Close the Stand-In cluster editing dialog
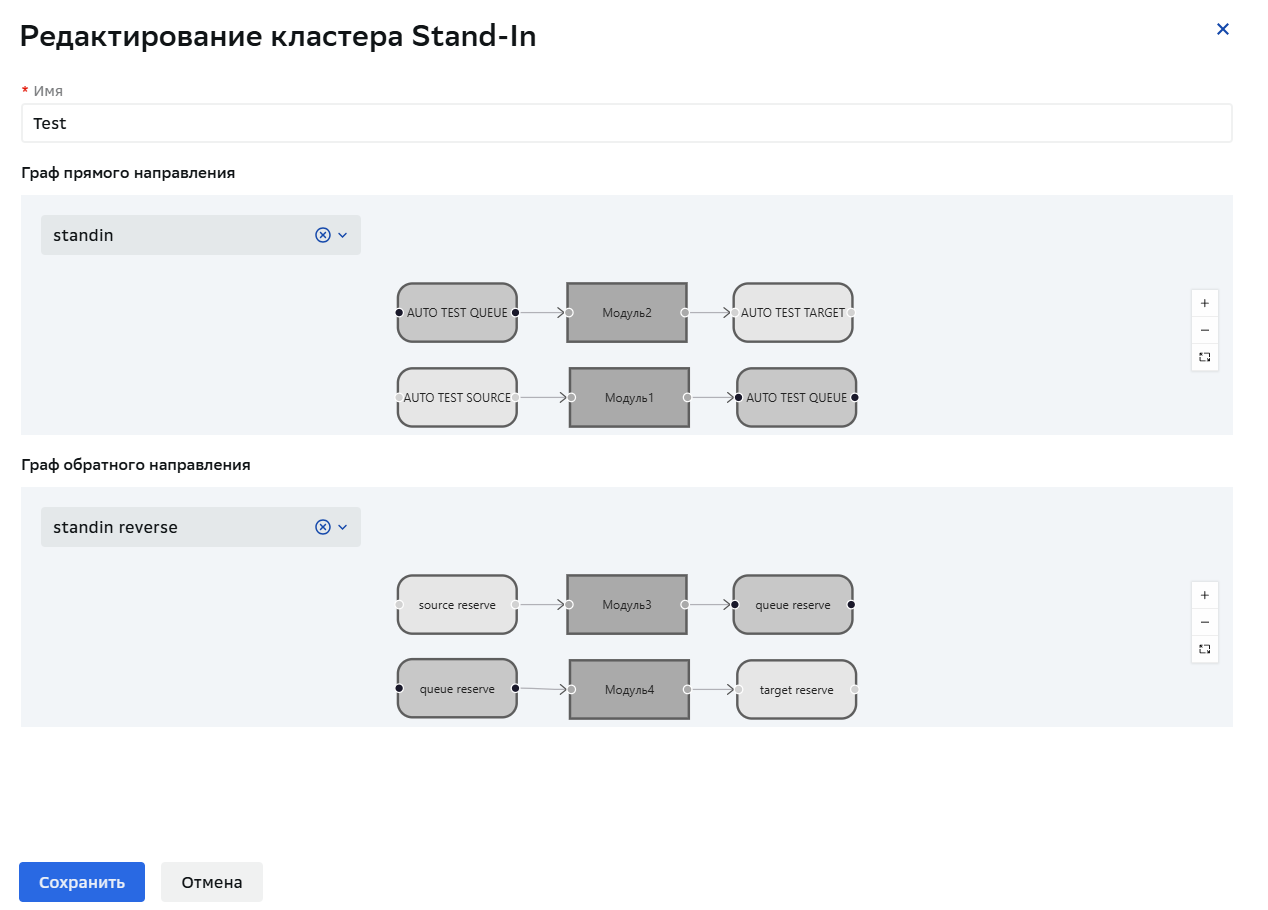Screen dimensions: 1268x910 pyautogui.click(x=1222, y=29)
